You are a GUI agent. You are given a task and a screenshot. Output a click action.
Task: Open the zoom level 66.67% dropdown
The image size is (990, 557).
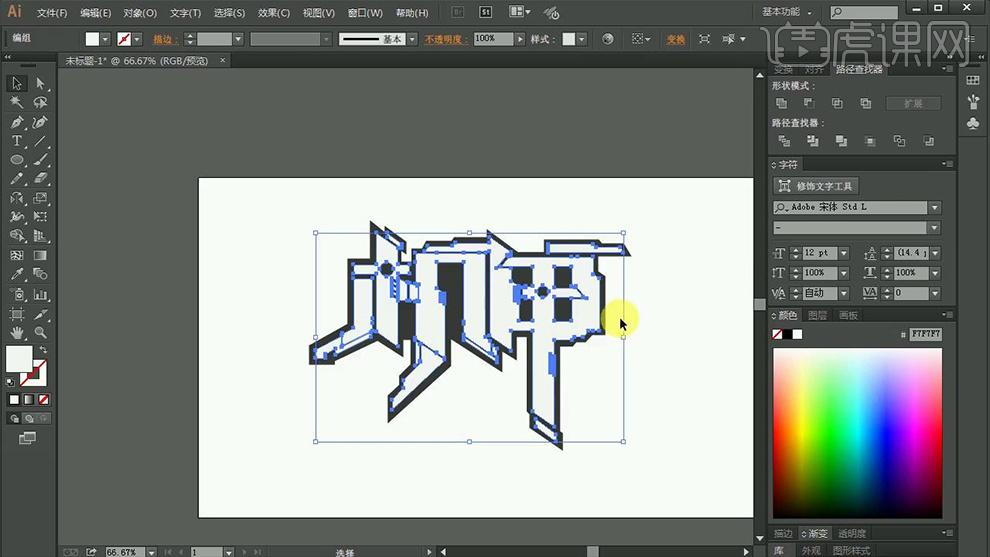(x=152, y=552)
